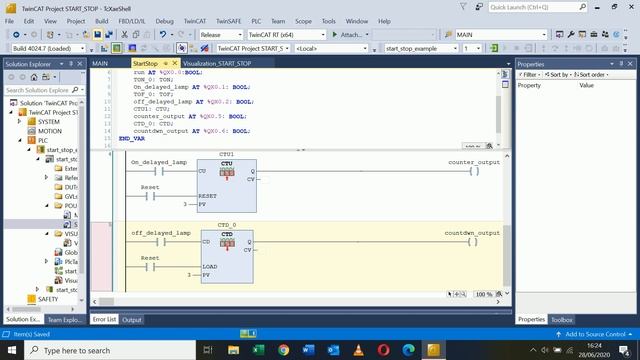Click Add to Source Control
The width and height of the screenshot is (640, 360).
pyautogui.click(x=595, y=334)
